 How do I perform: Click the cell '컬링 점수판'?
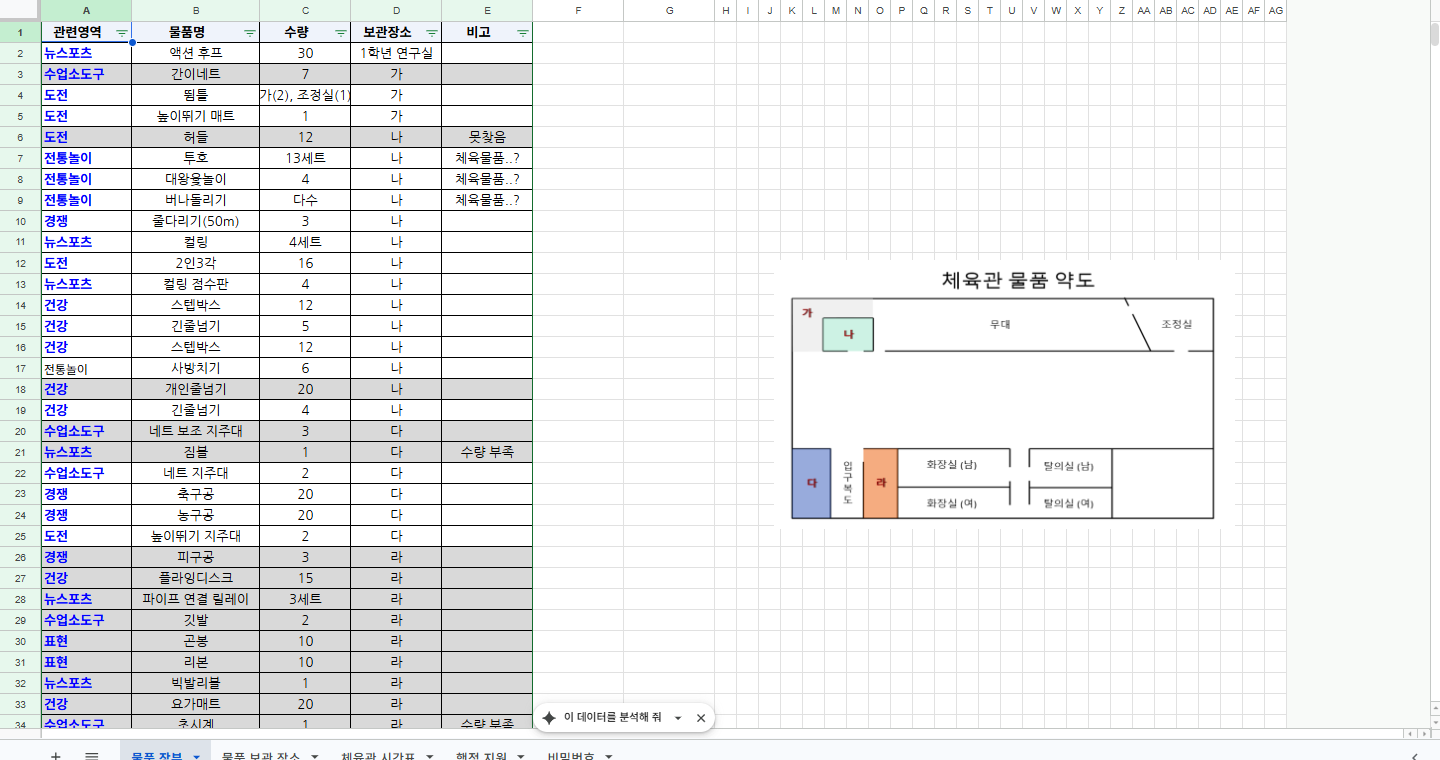[196, 284]
